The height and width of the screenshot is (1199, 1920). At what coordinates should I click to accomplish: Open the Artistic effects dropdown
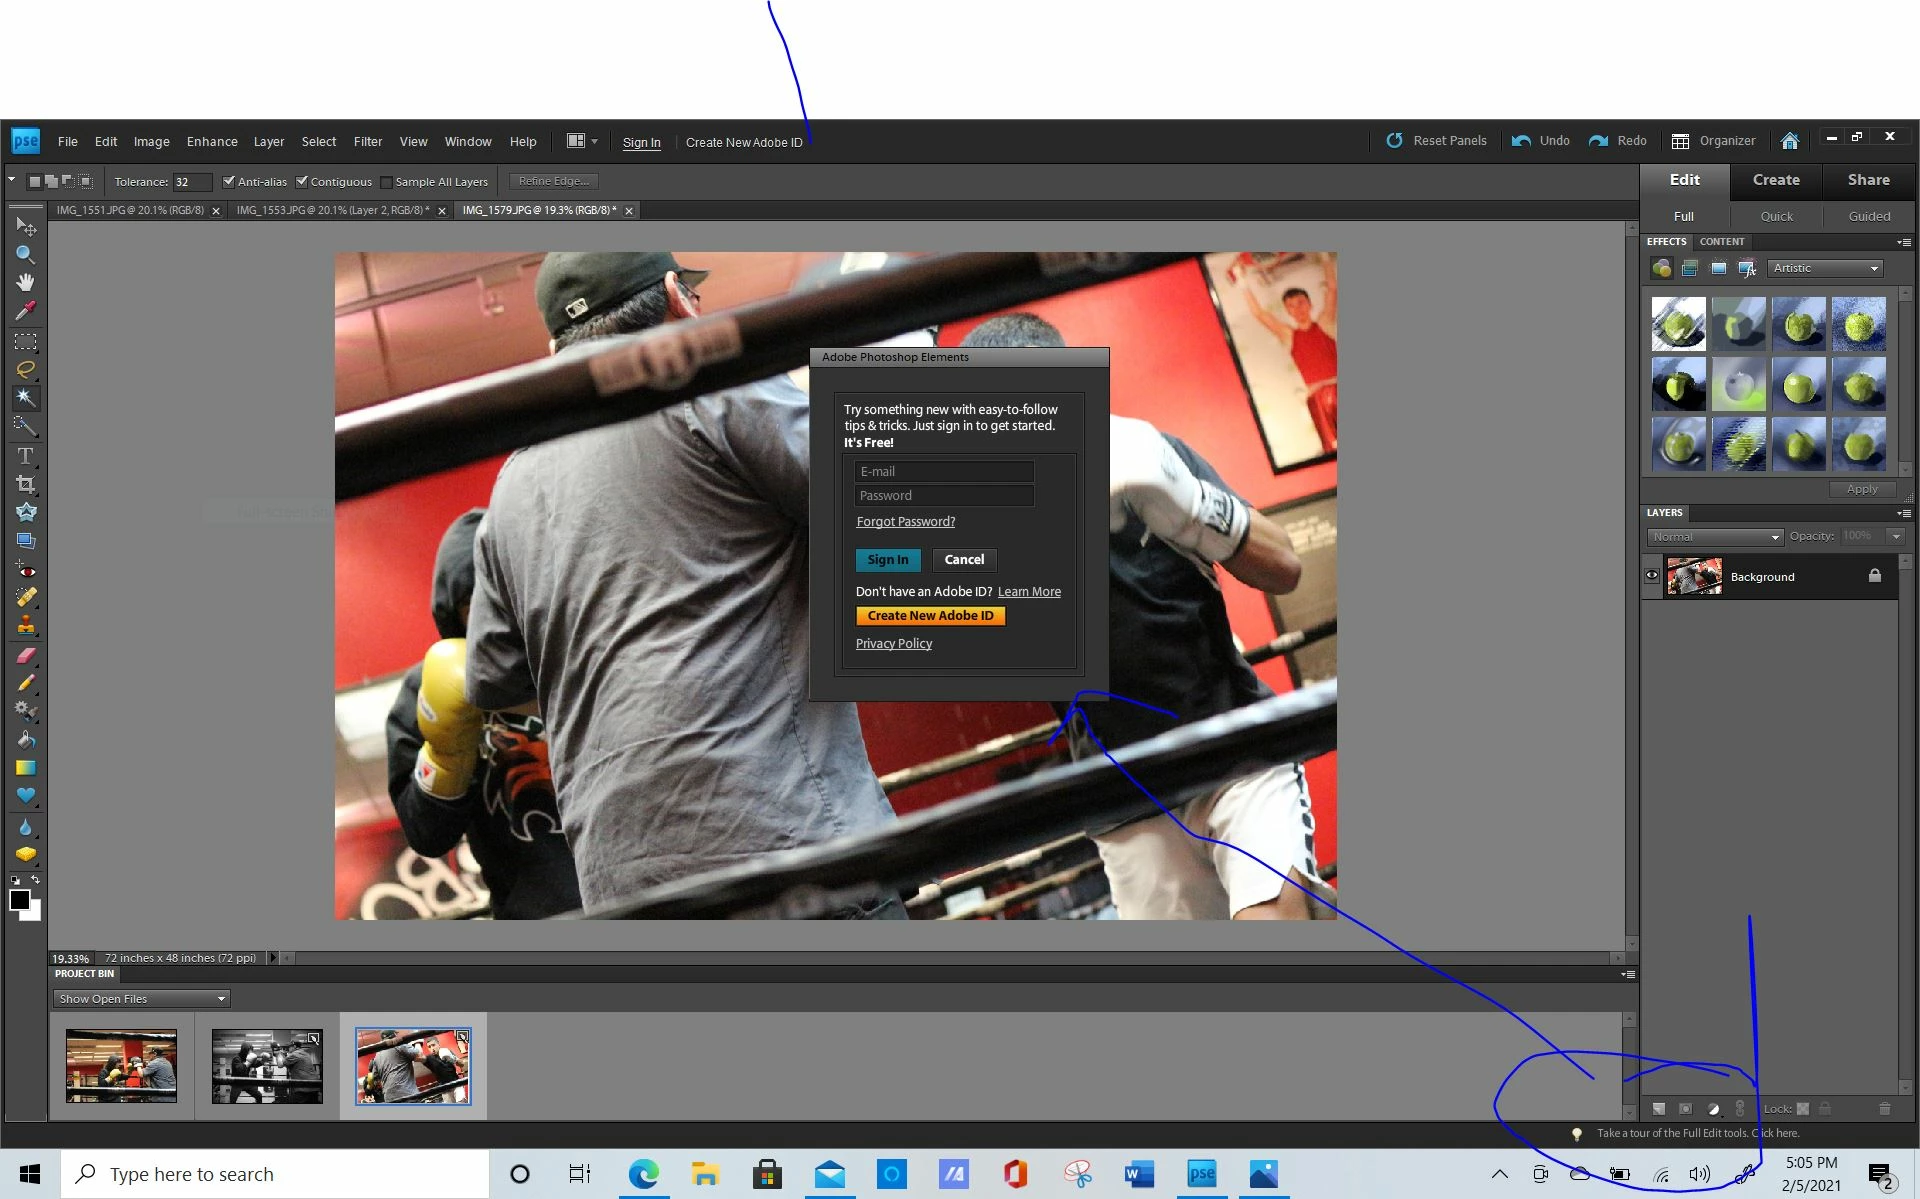tap(1826, 268)
